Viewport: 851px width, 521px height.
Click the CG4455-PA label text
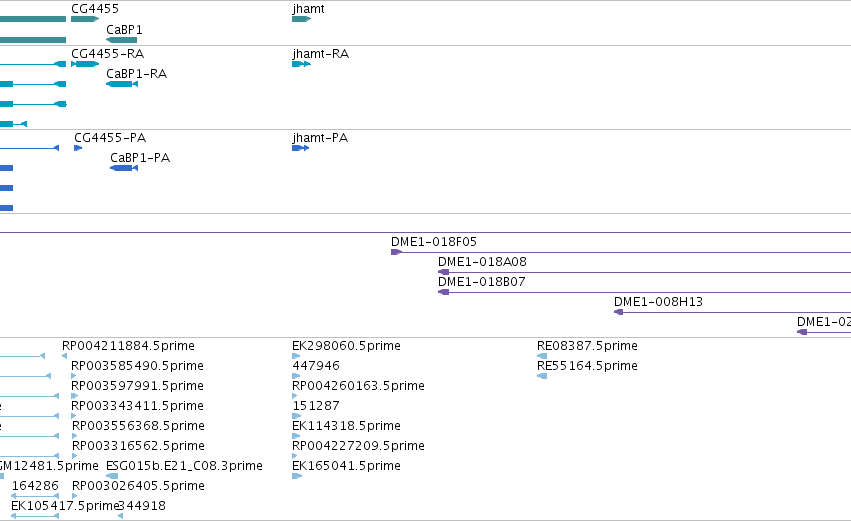110,138
